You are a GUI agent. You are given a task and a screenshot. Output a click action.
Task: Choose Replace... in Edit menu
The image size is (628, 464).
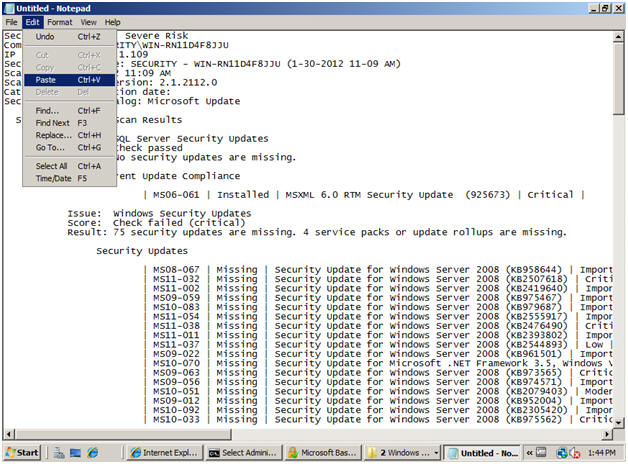69,135
